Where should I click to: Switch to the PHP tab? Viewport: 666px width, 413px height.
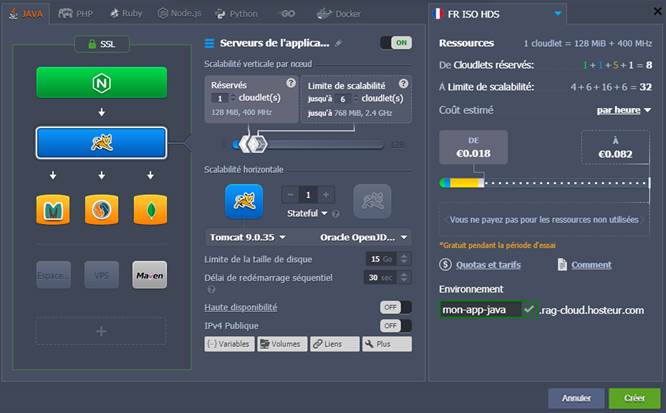(77, 14)
